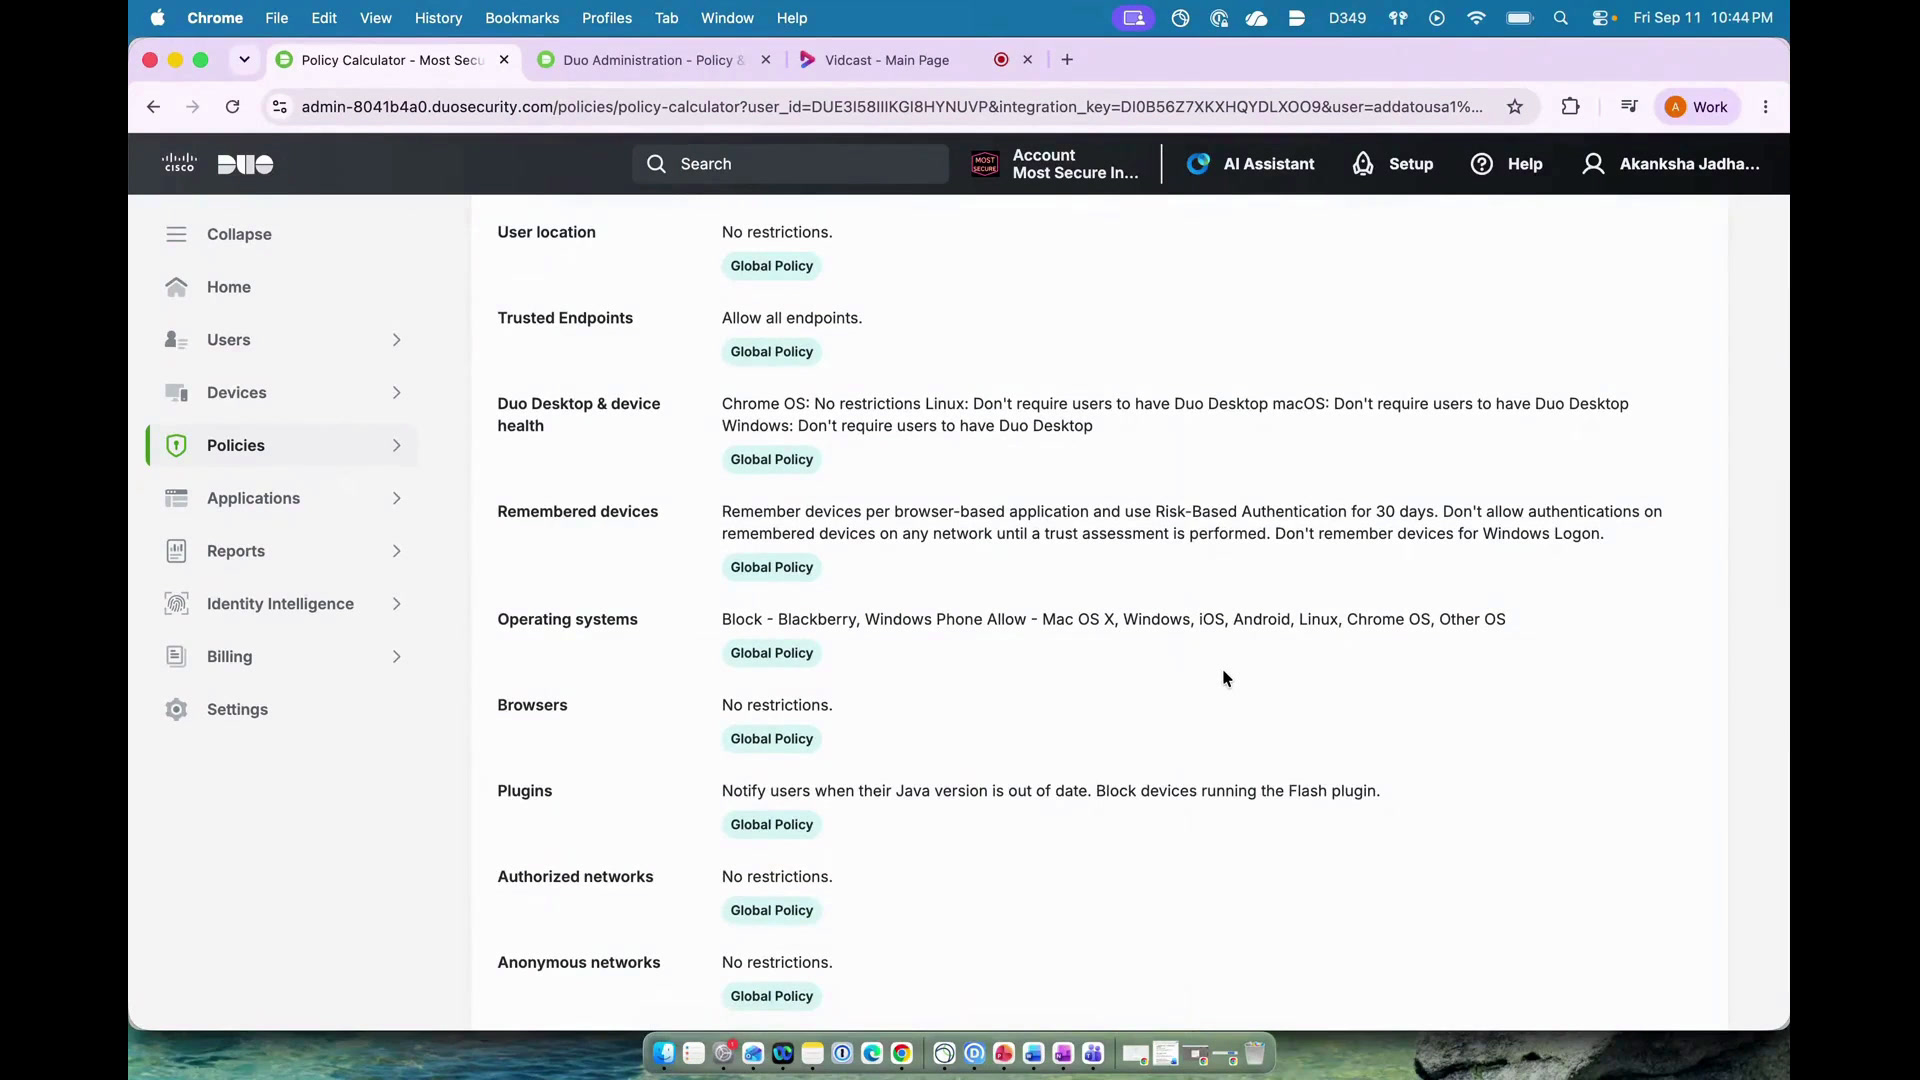Open macOS Spotlight search

[x=1560, y=18]
